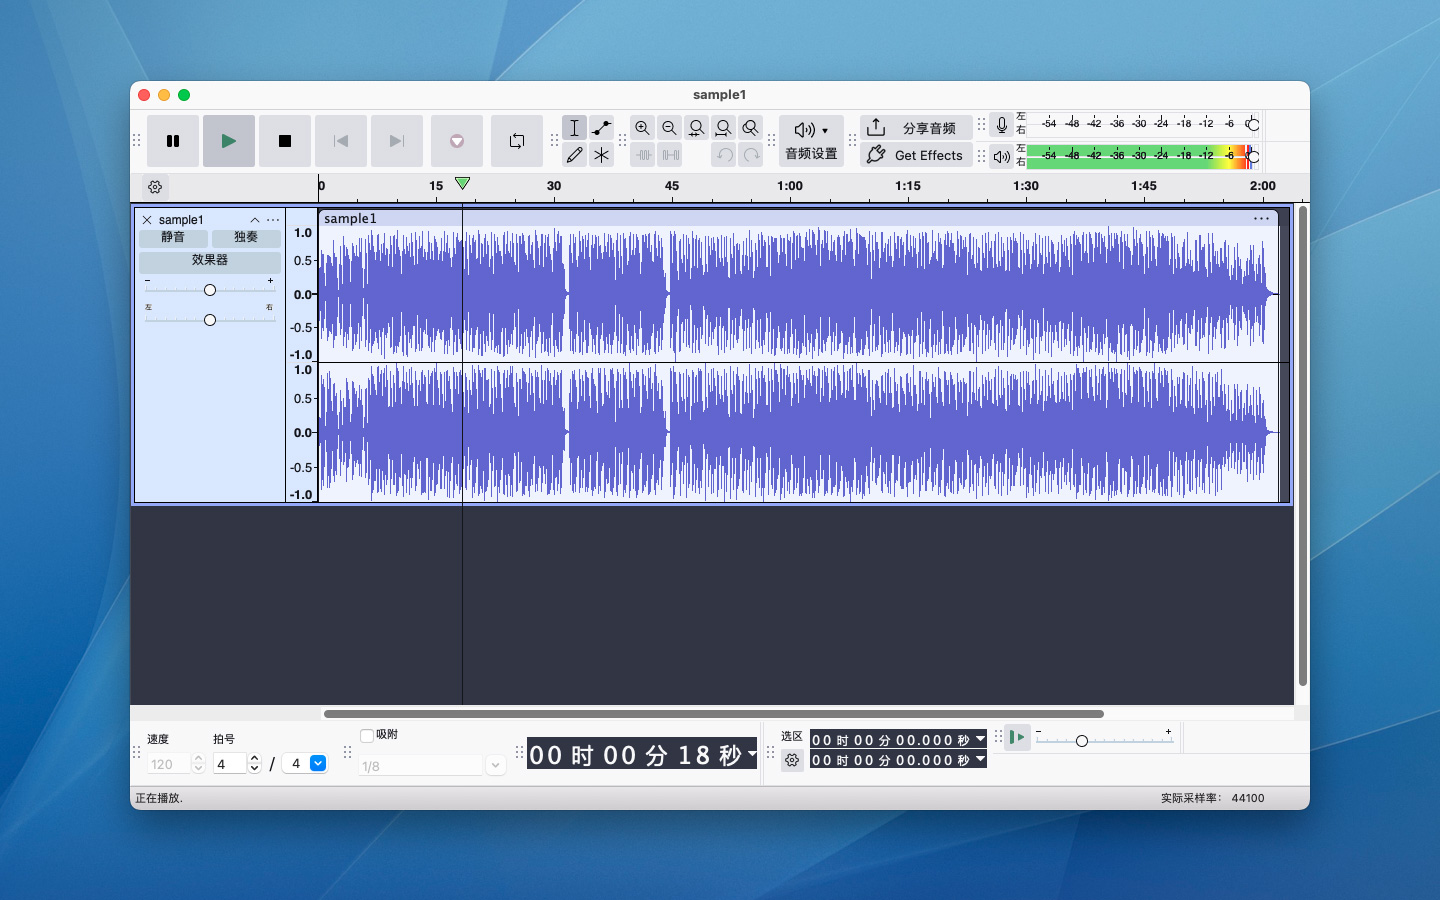Click the 速度 tempo field showing 120

168,764
